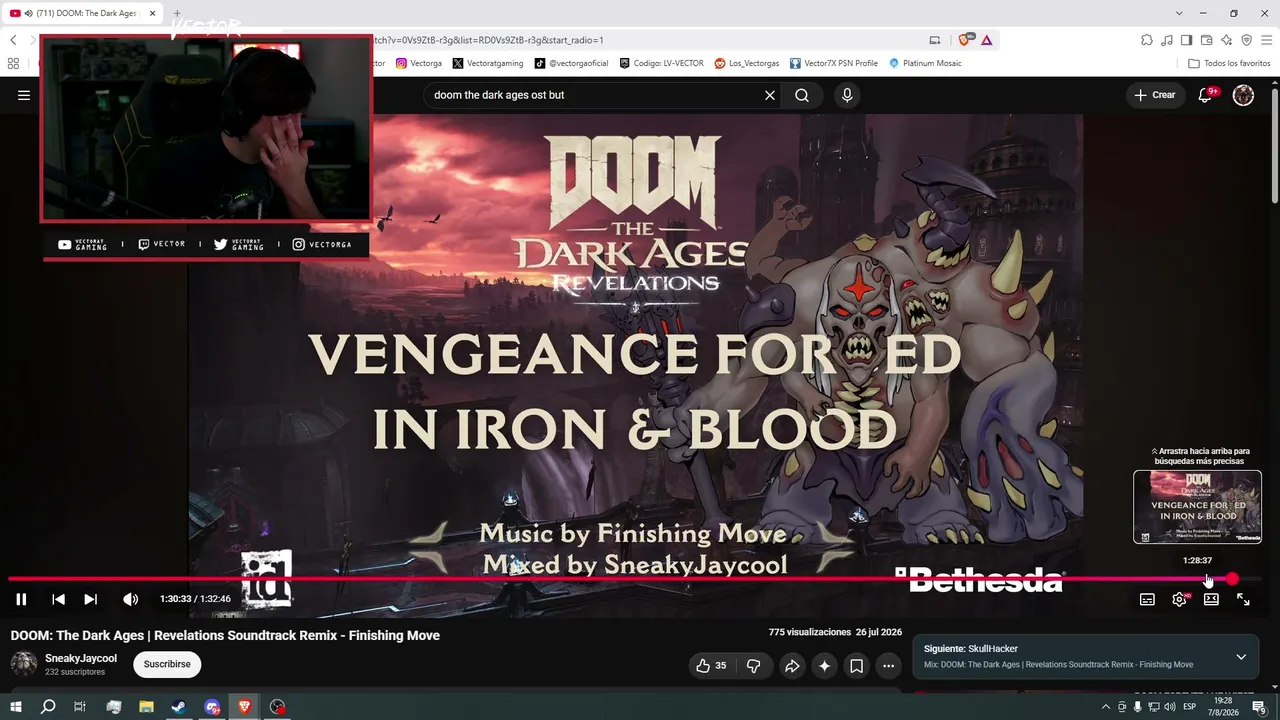1280x720 pixels.
Task: Close the DOOM YouTube browser tab
Action: click(x=153, y=13)
